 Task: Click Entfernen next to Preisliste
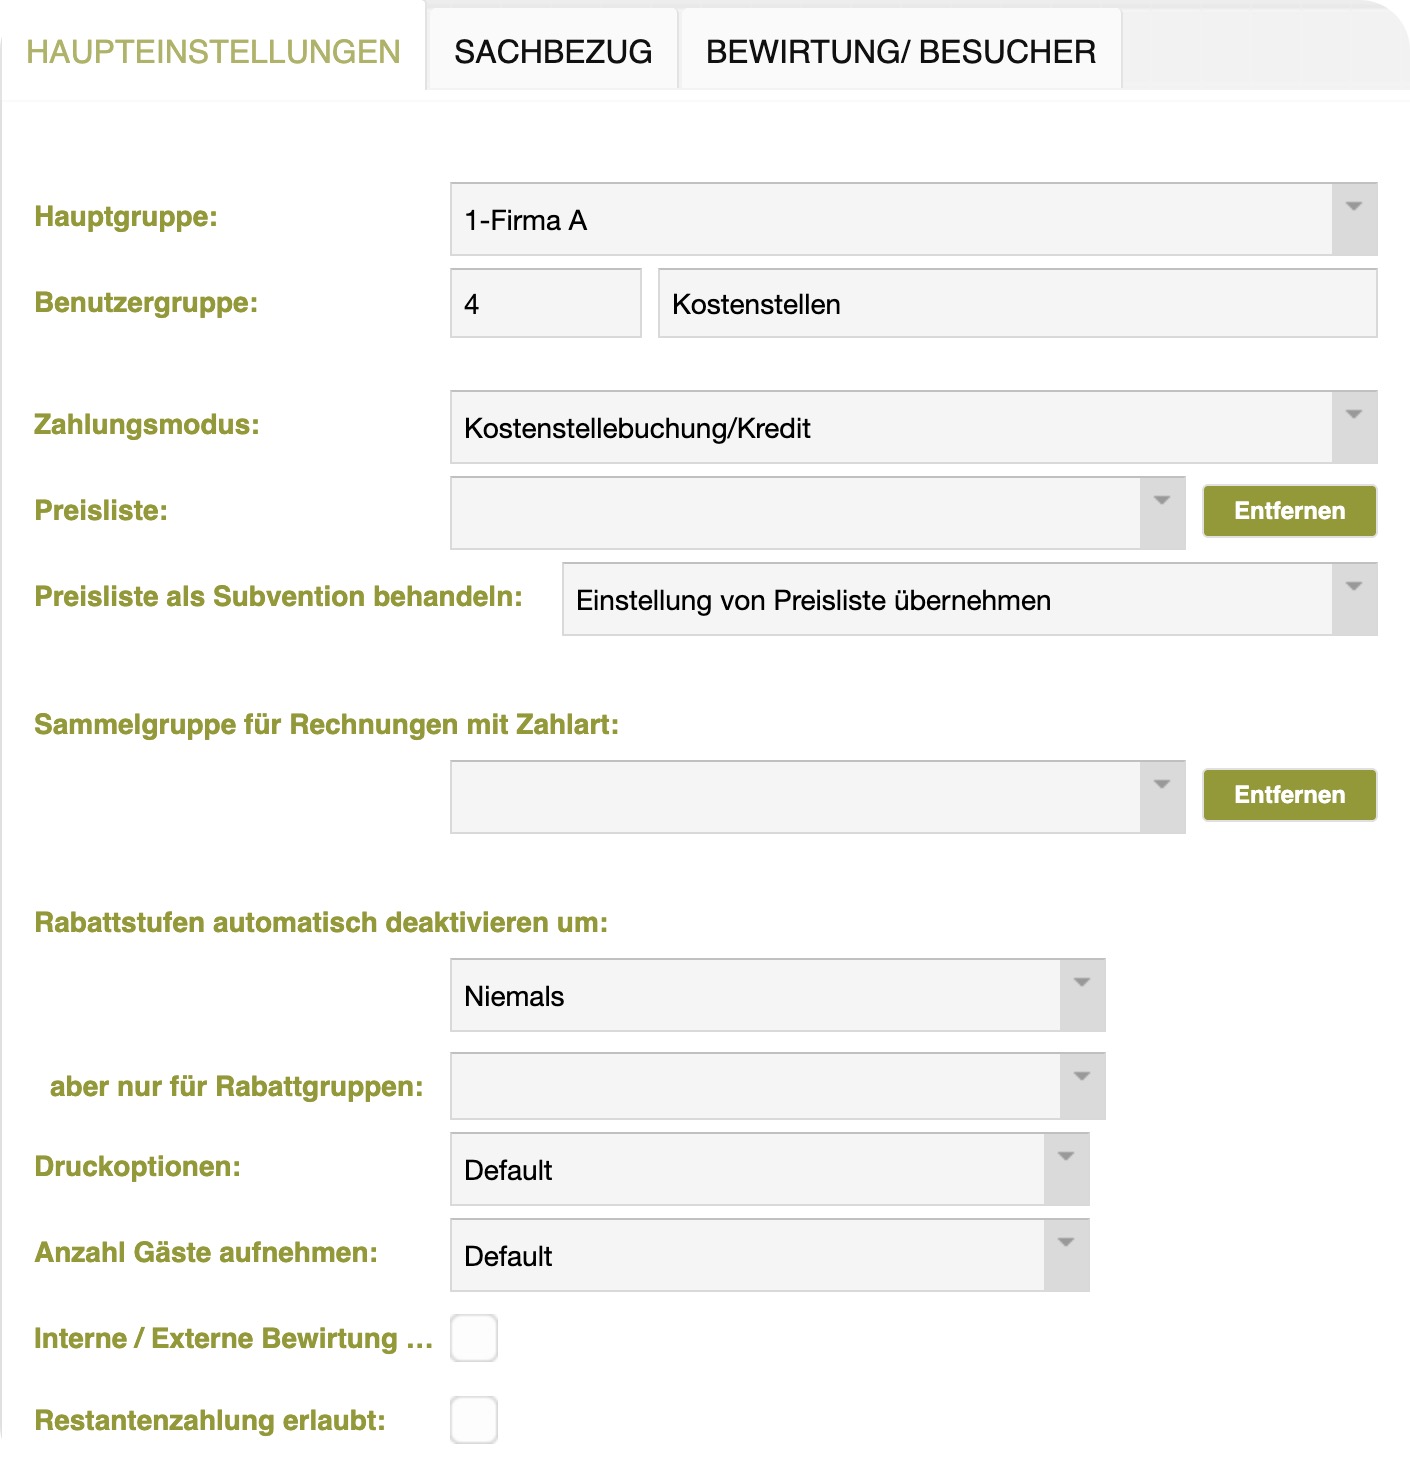(1289, 511)
